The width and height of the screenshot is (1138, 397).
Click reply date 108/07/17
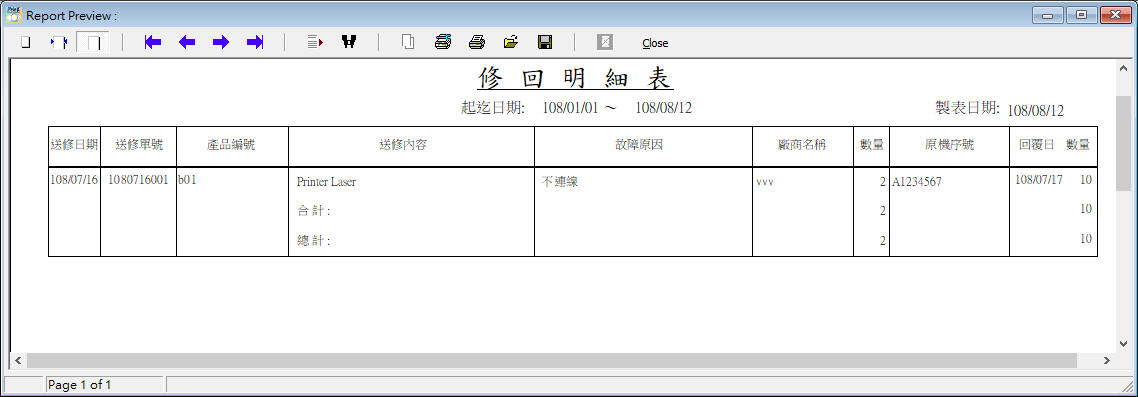[1039, 180]
